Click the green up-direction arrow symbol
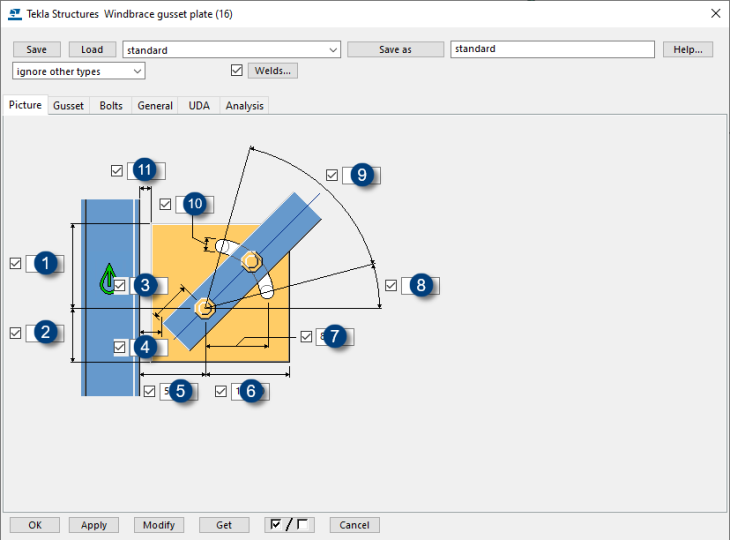The height and width of the screenshot is (540, 730). coord(108,279)
